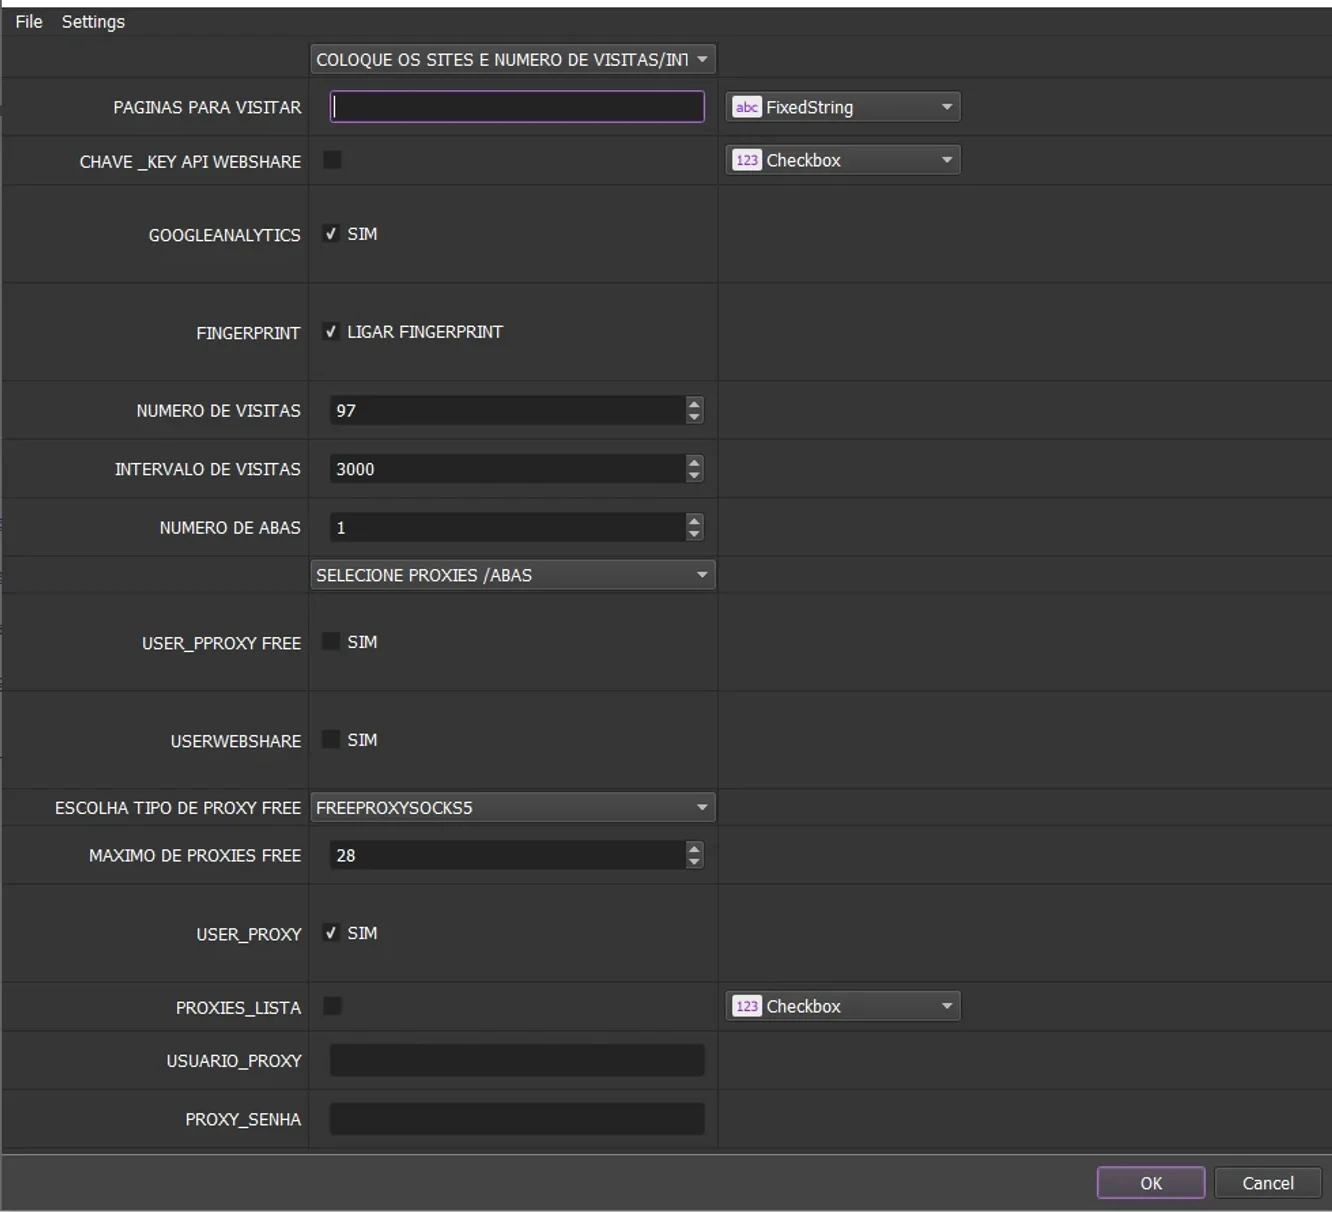This screenshot has width=1332, height=1212.
Task: Click the FINGERPRINT label
Action: click(248, 333)
